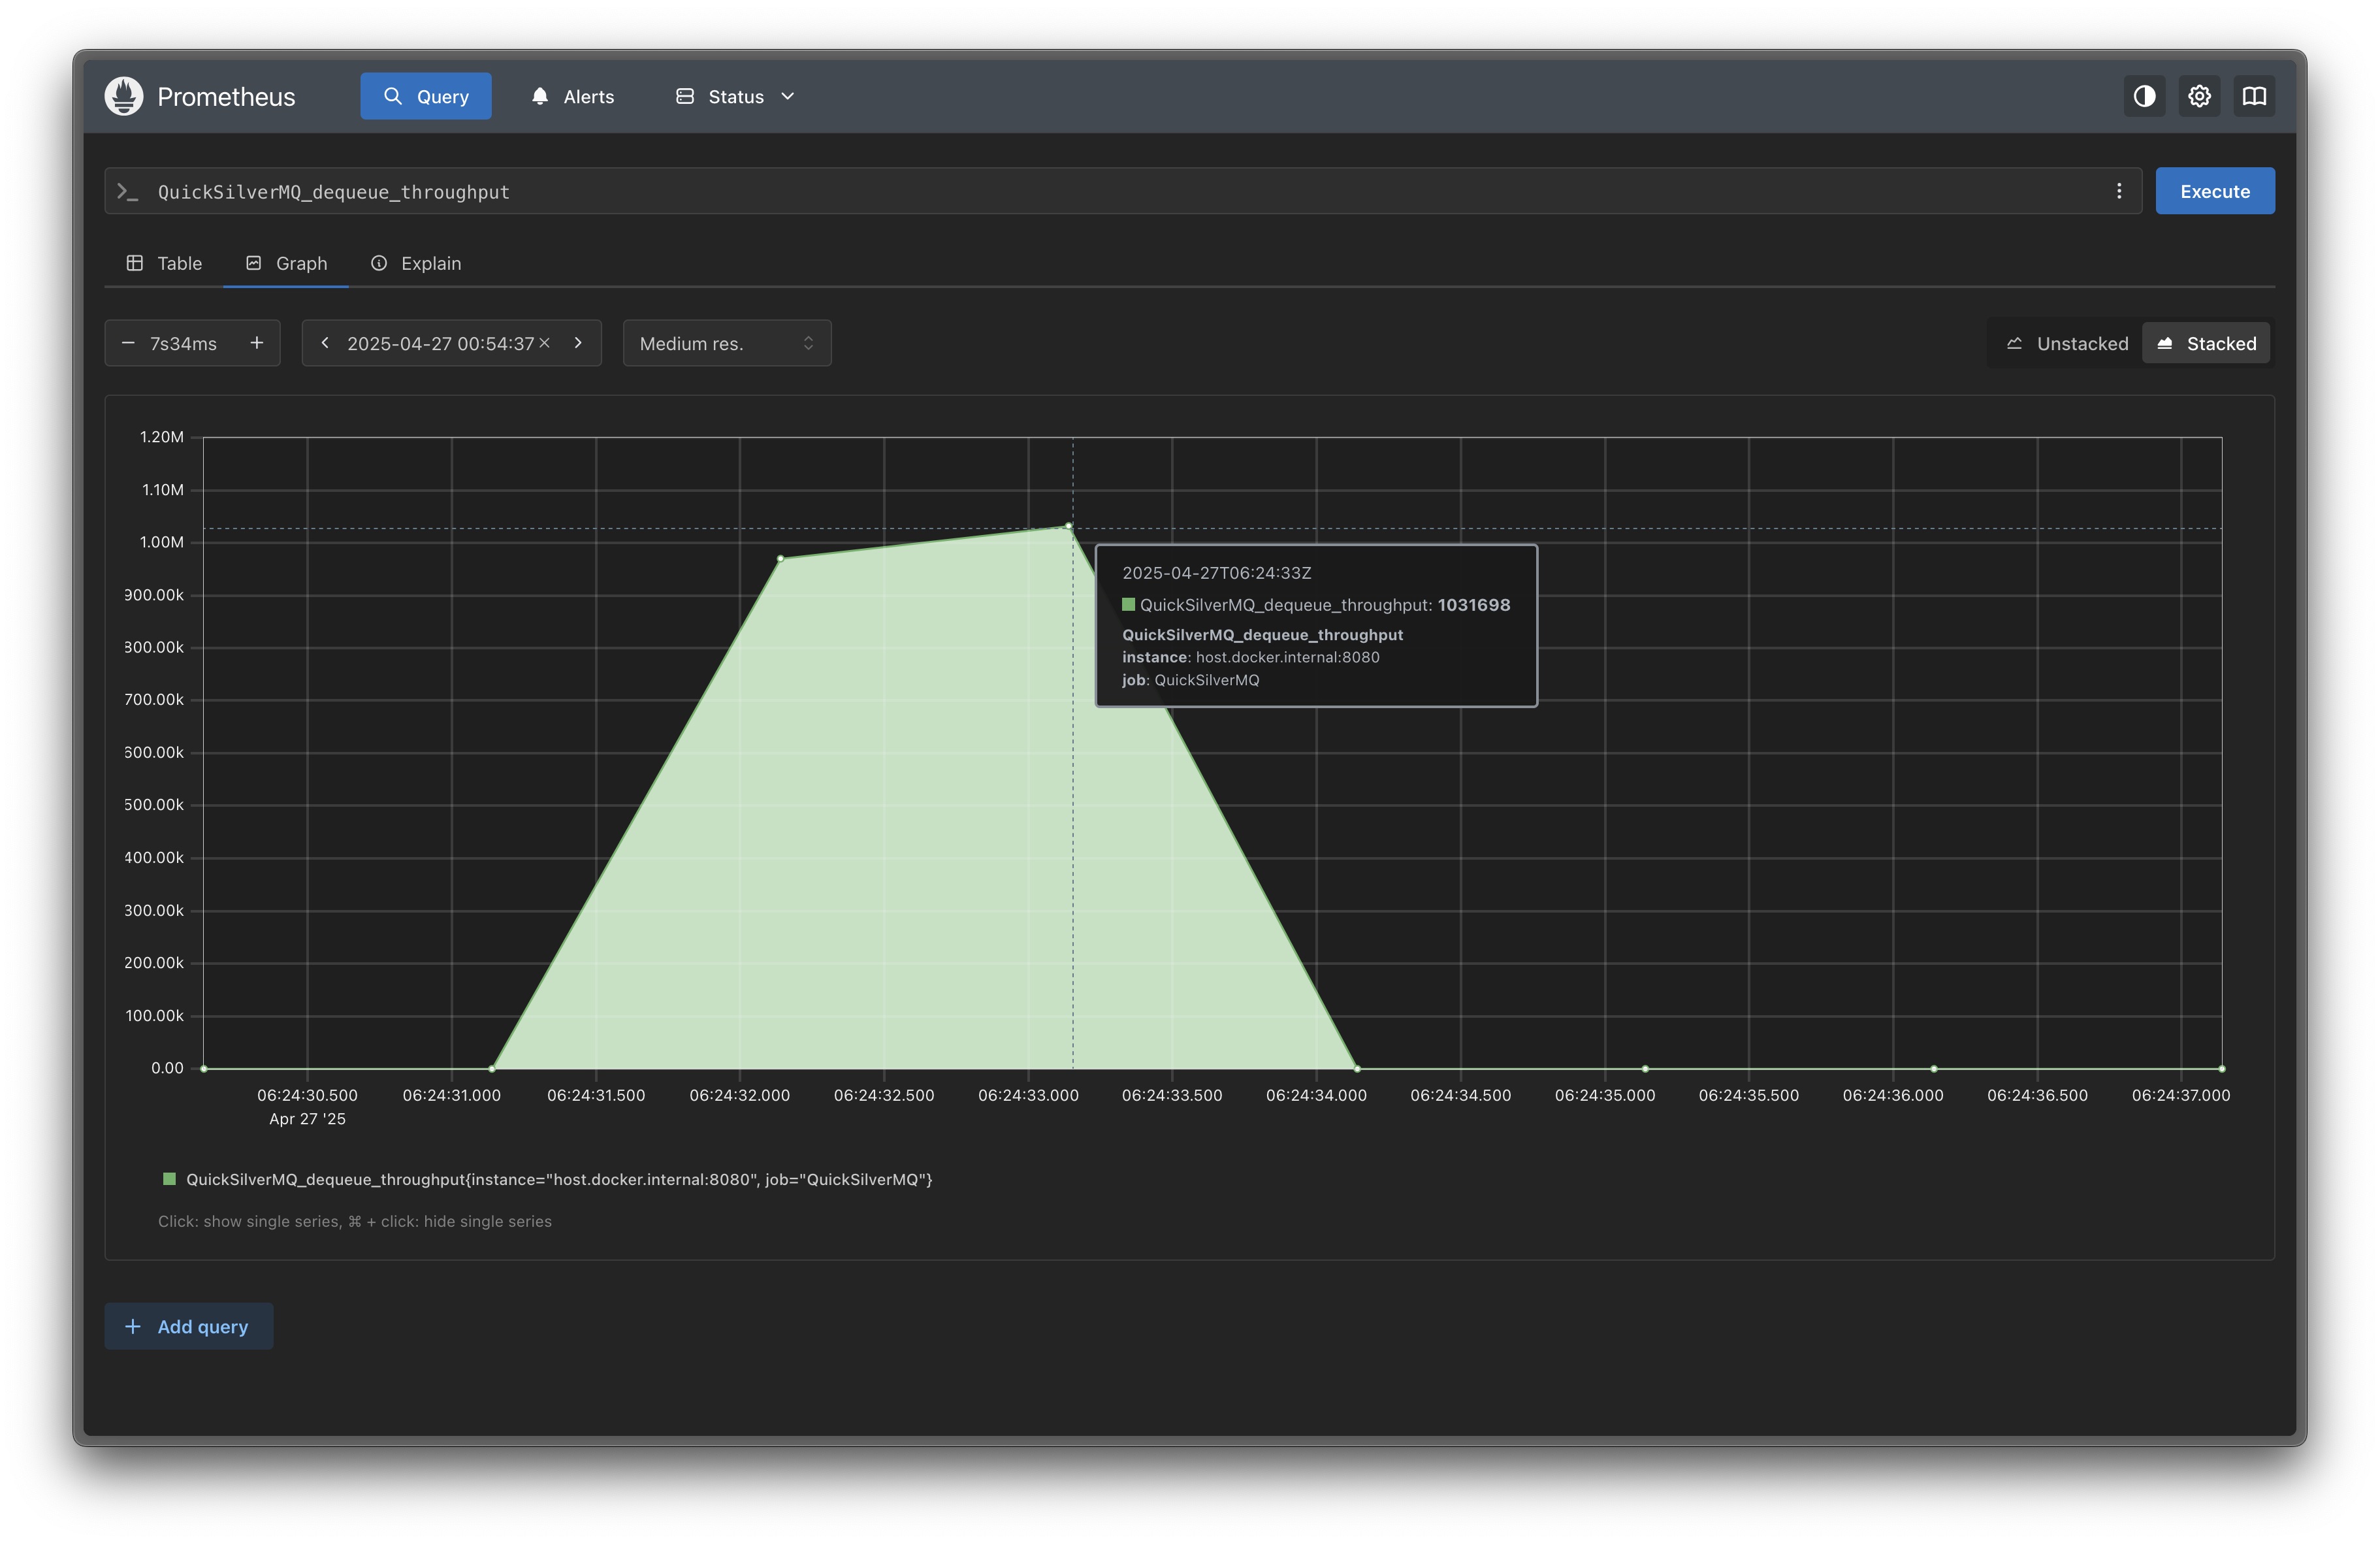Switch chart to Stacked mode
2380x1543 pixels.
click(x=2207, y=343)
